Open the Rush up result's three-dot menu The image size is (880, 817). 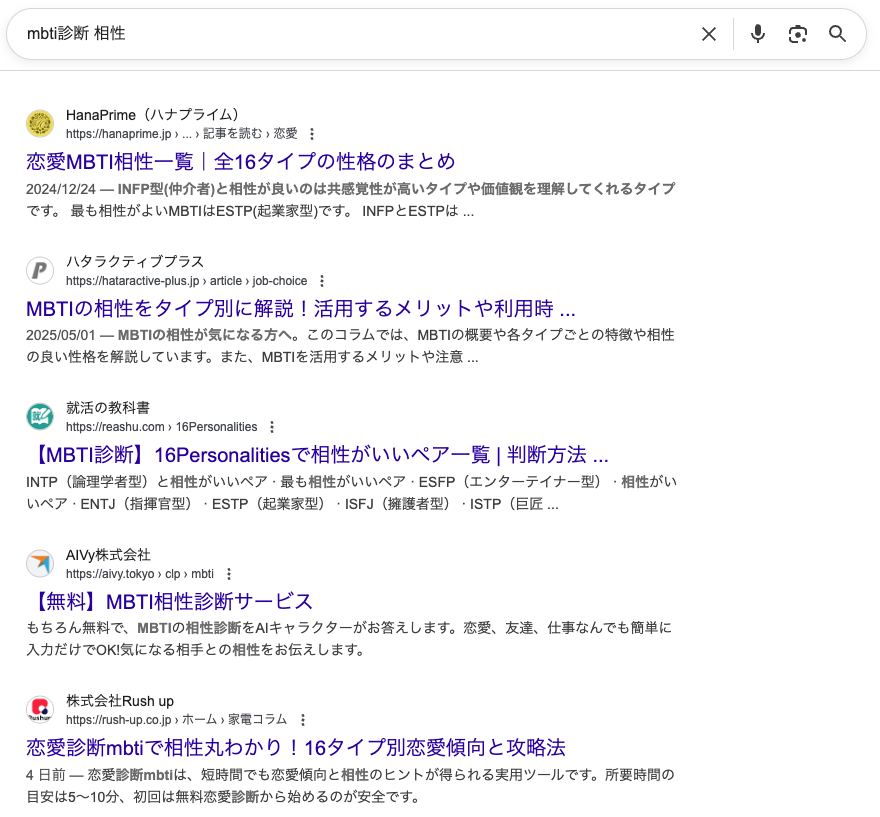pyautogui.click(x=303, y=719)
